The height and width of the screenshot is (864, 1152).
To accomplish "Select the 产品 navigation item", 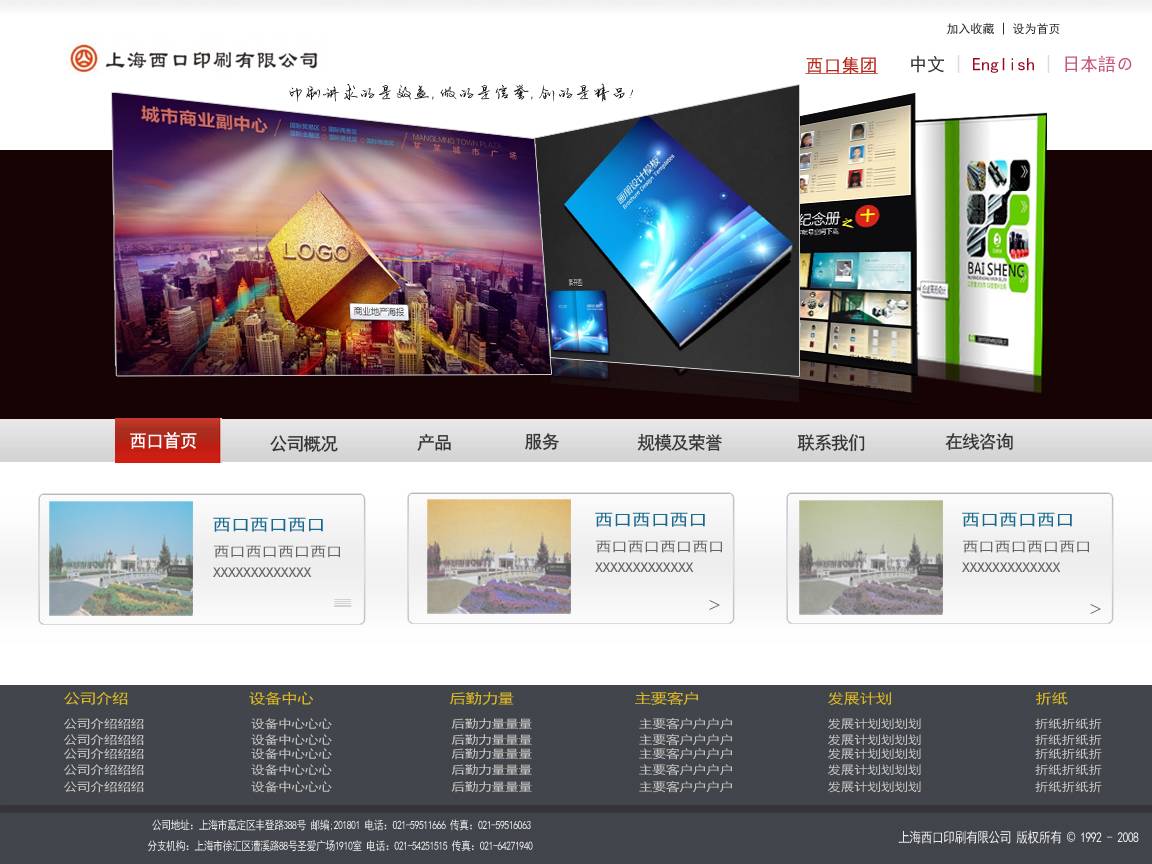I will tap(434, 442).
